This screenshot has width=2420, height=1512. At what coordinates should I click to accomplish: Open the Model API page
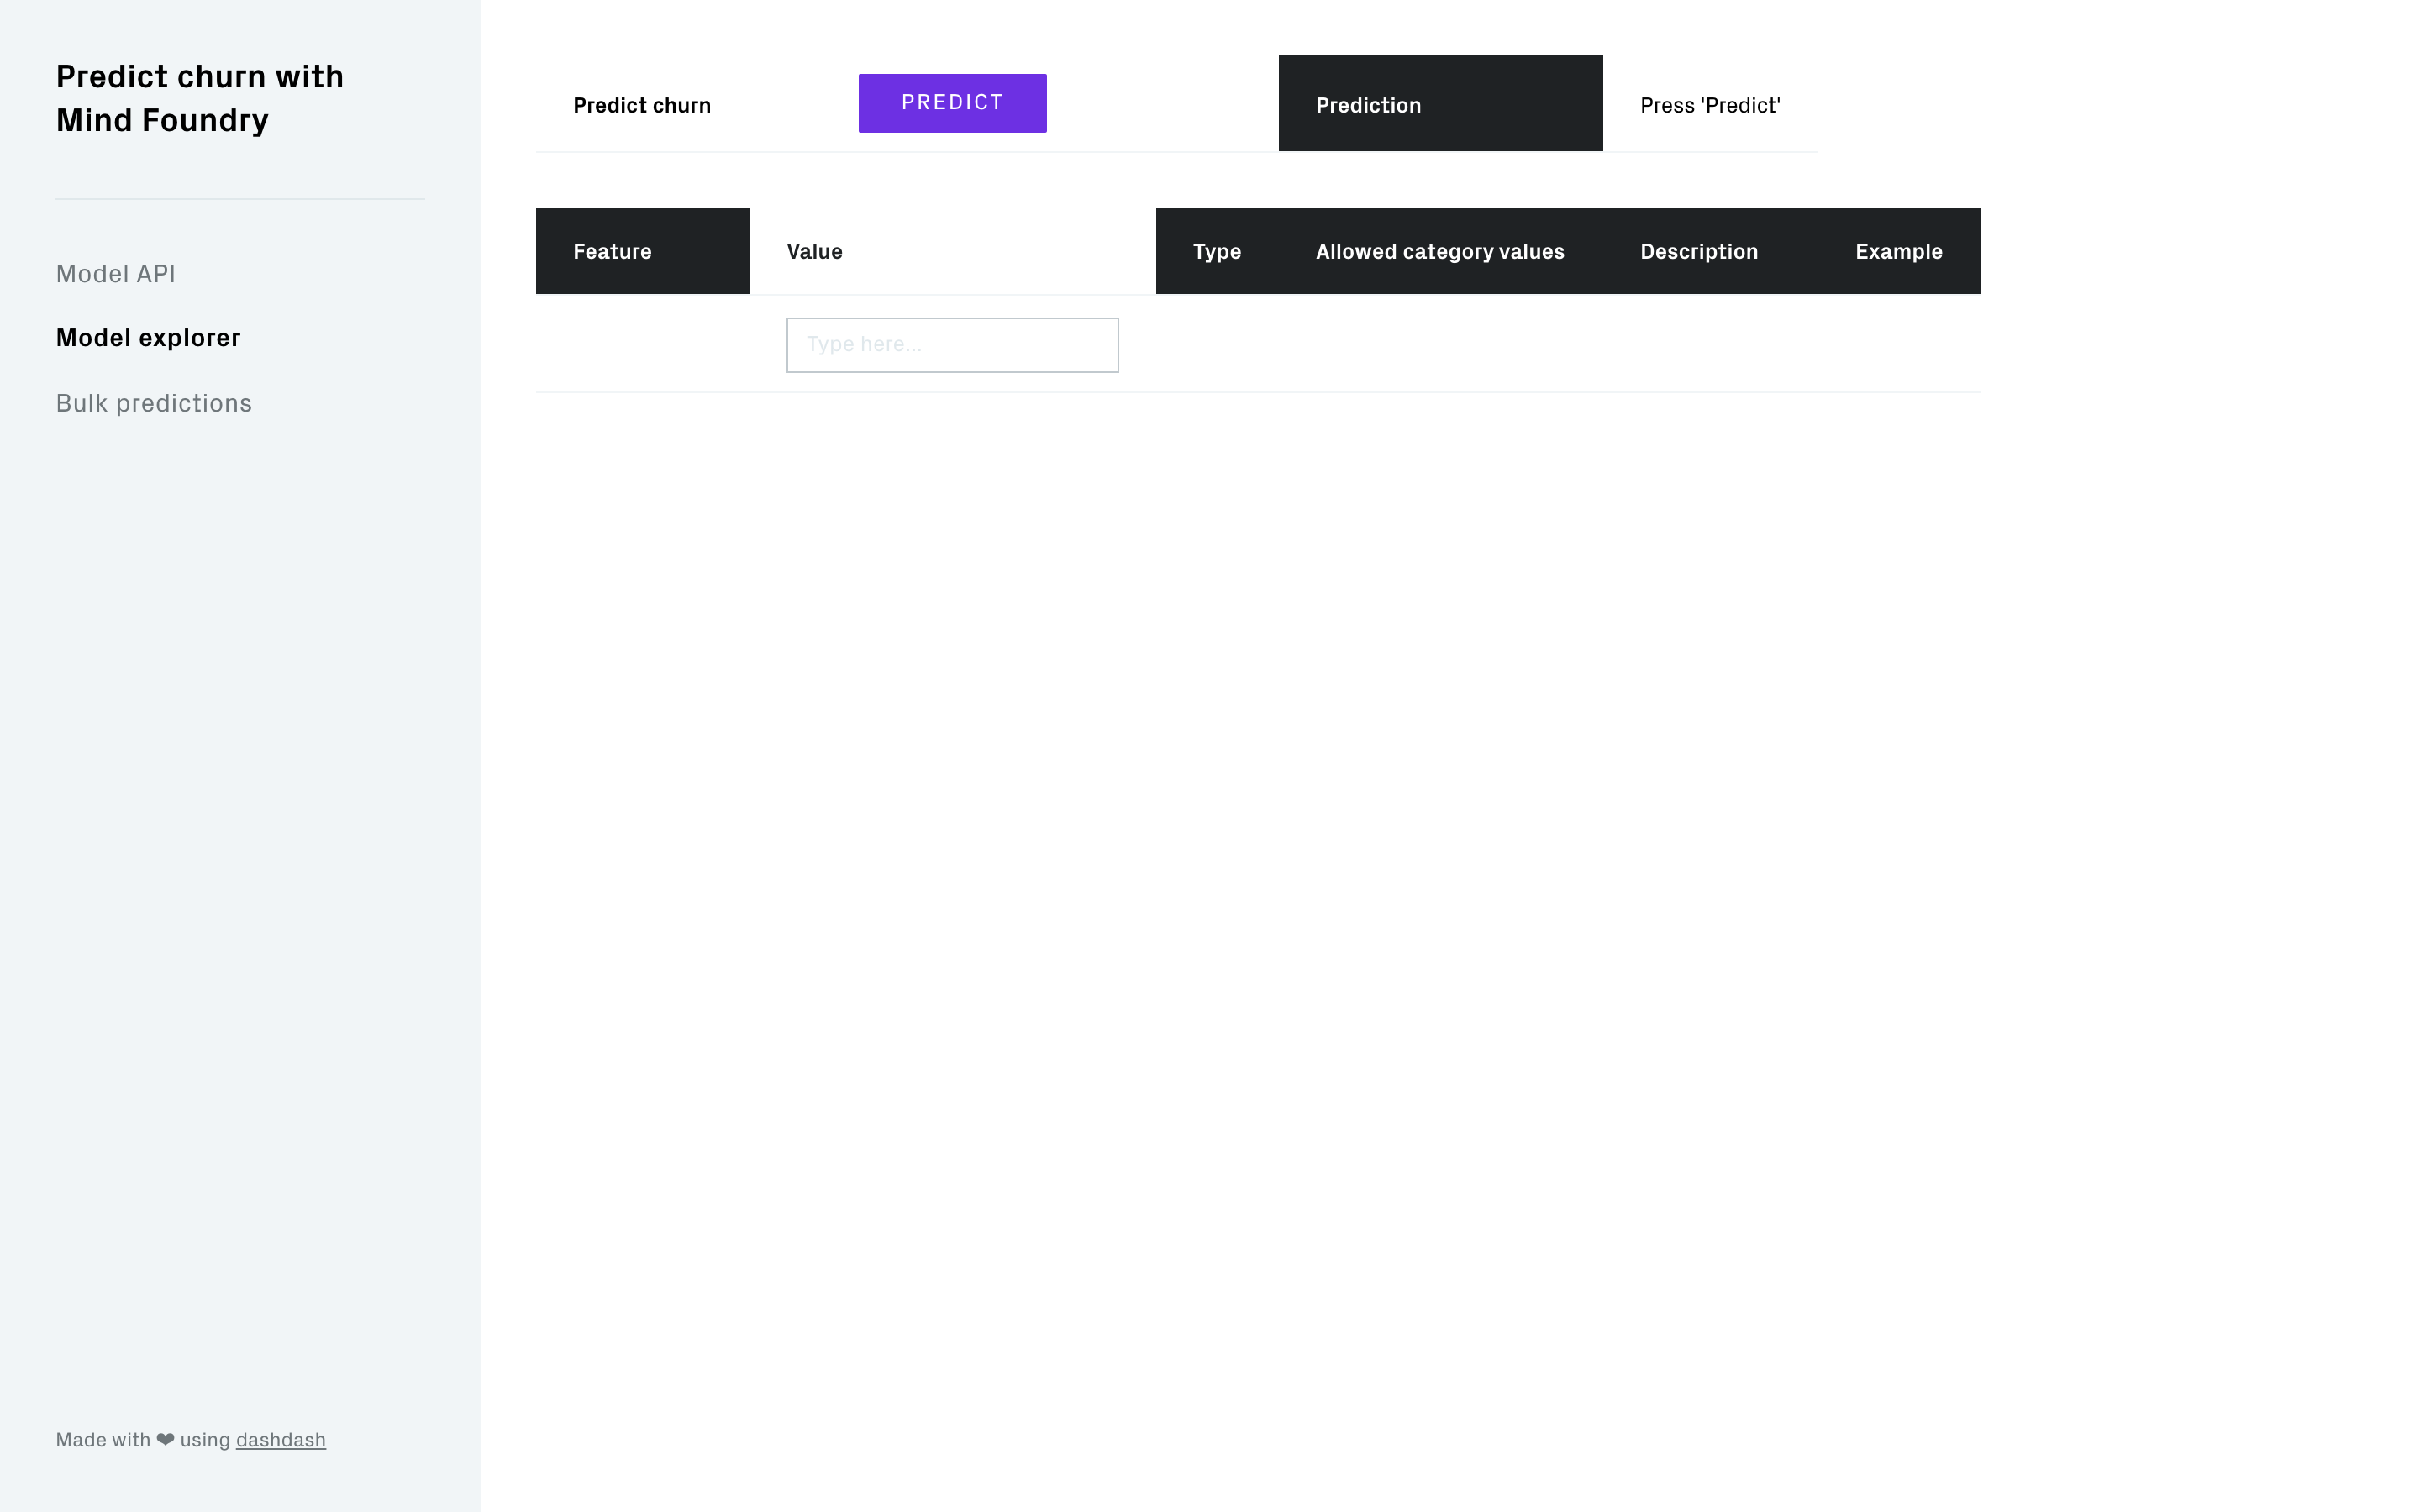116,274
